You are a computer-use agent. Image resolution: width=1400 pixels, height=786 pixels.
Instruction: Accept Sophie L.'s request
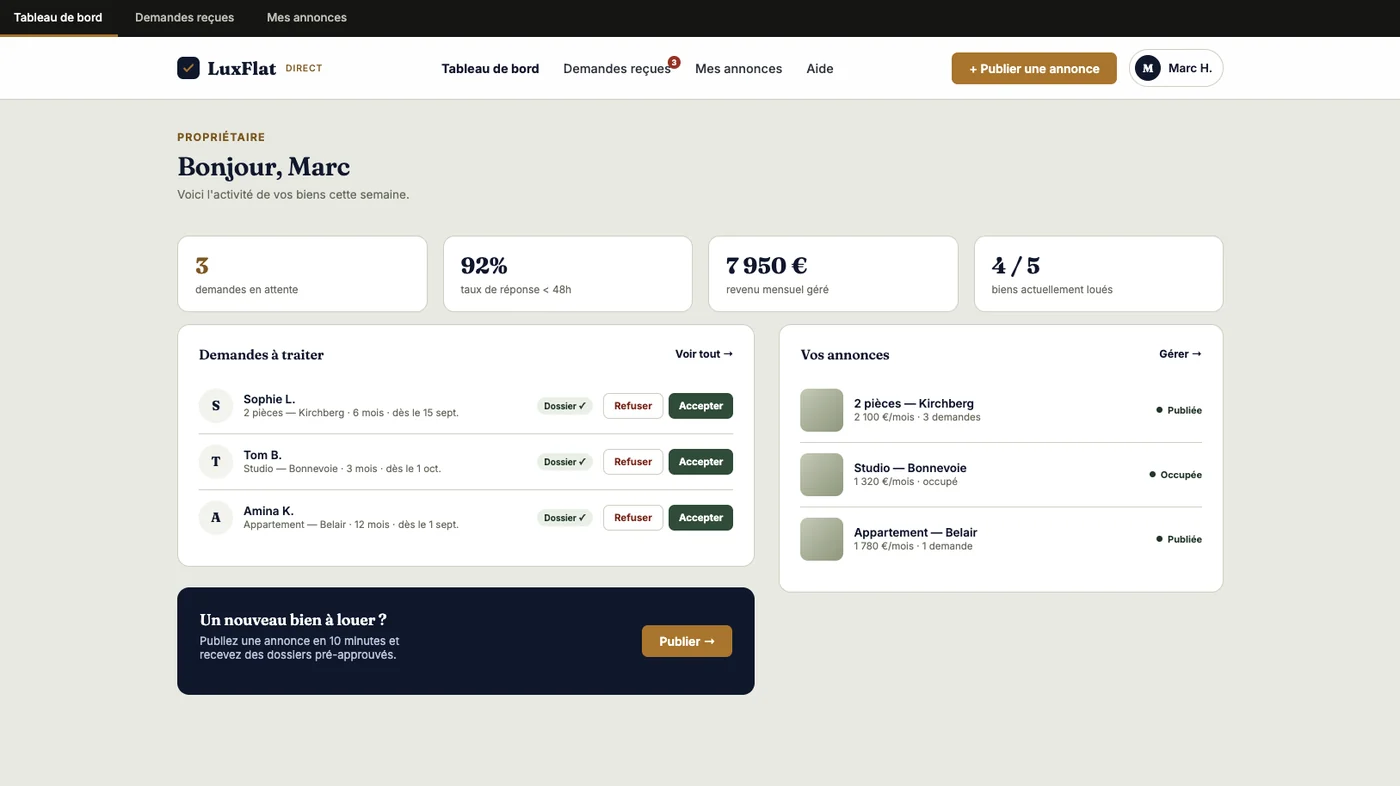(x=701, y=406)
